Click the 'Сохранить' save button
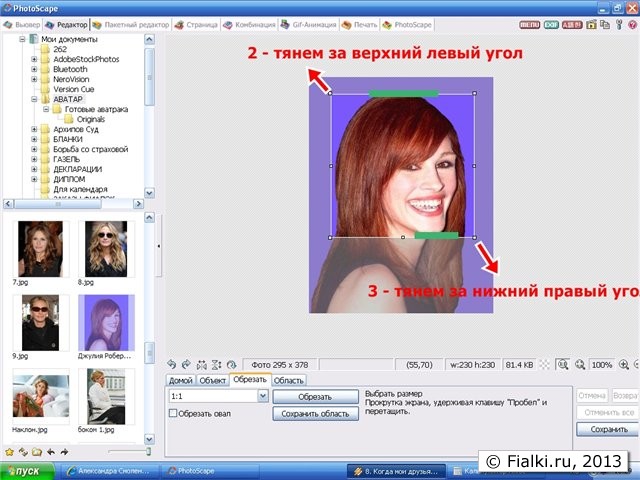This screenshot has height=480, width=640. [608, 429]
